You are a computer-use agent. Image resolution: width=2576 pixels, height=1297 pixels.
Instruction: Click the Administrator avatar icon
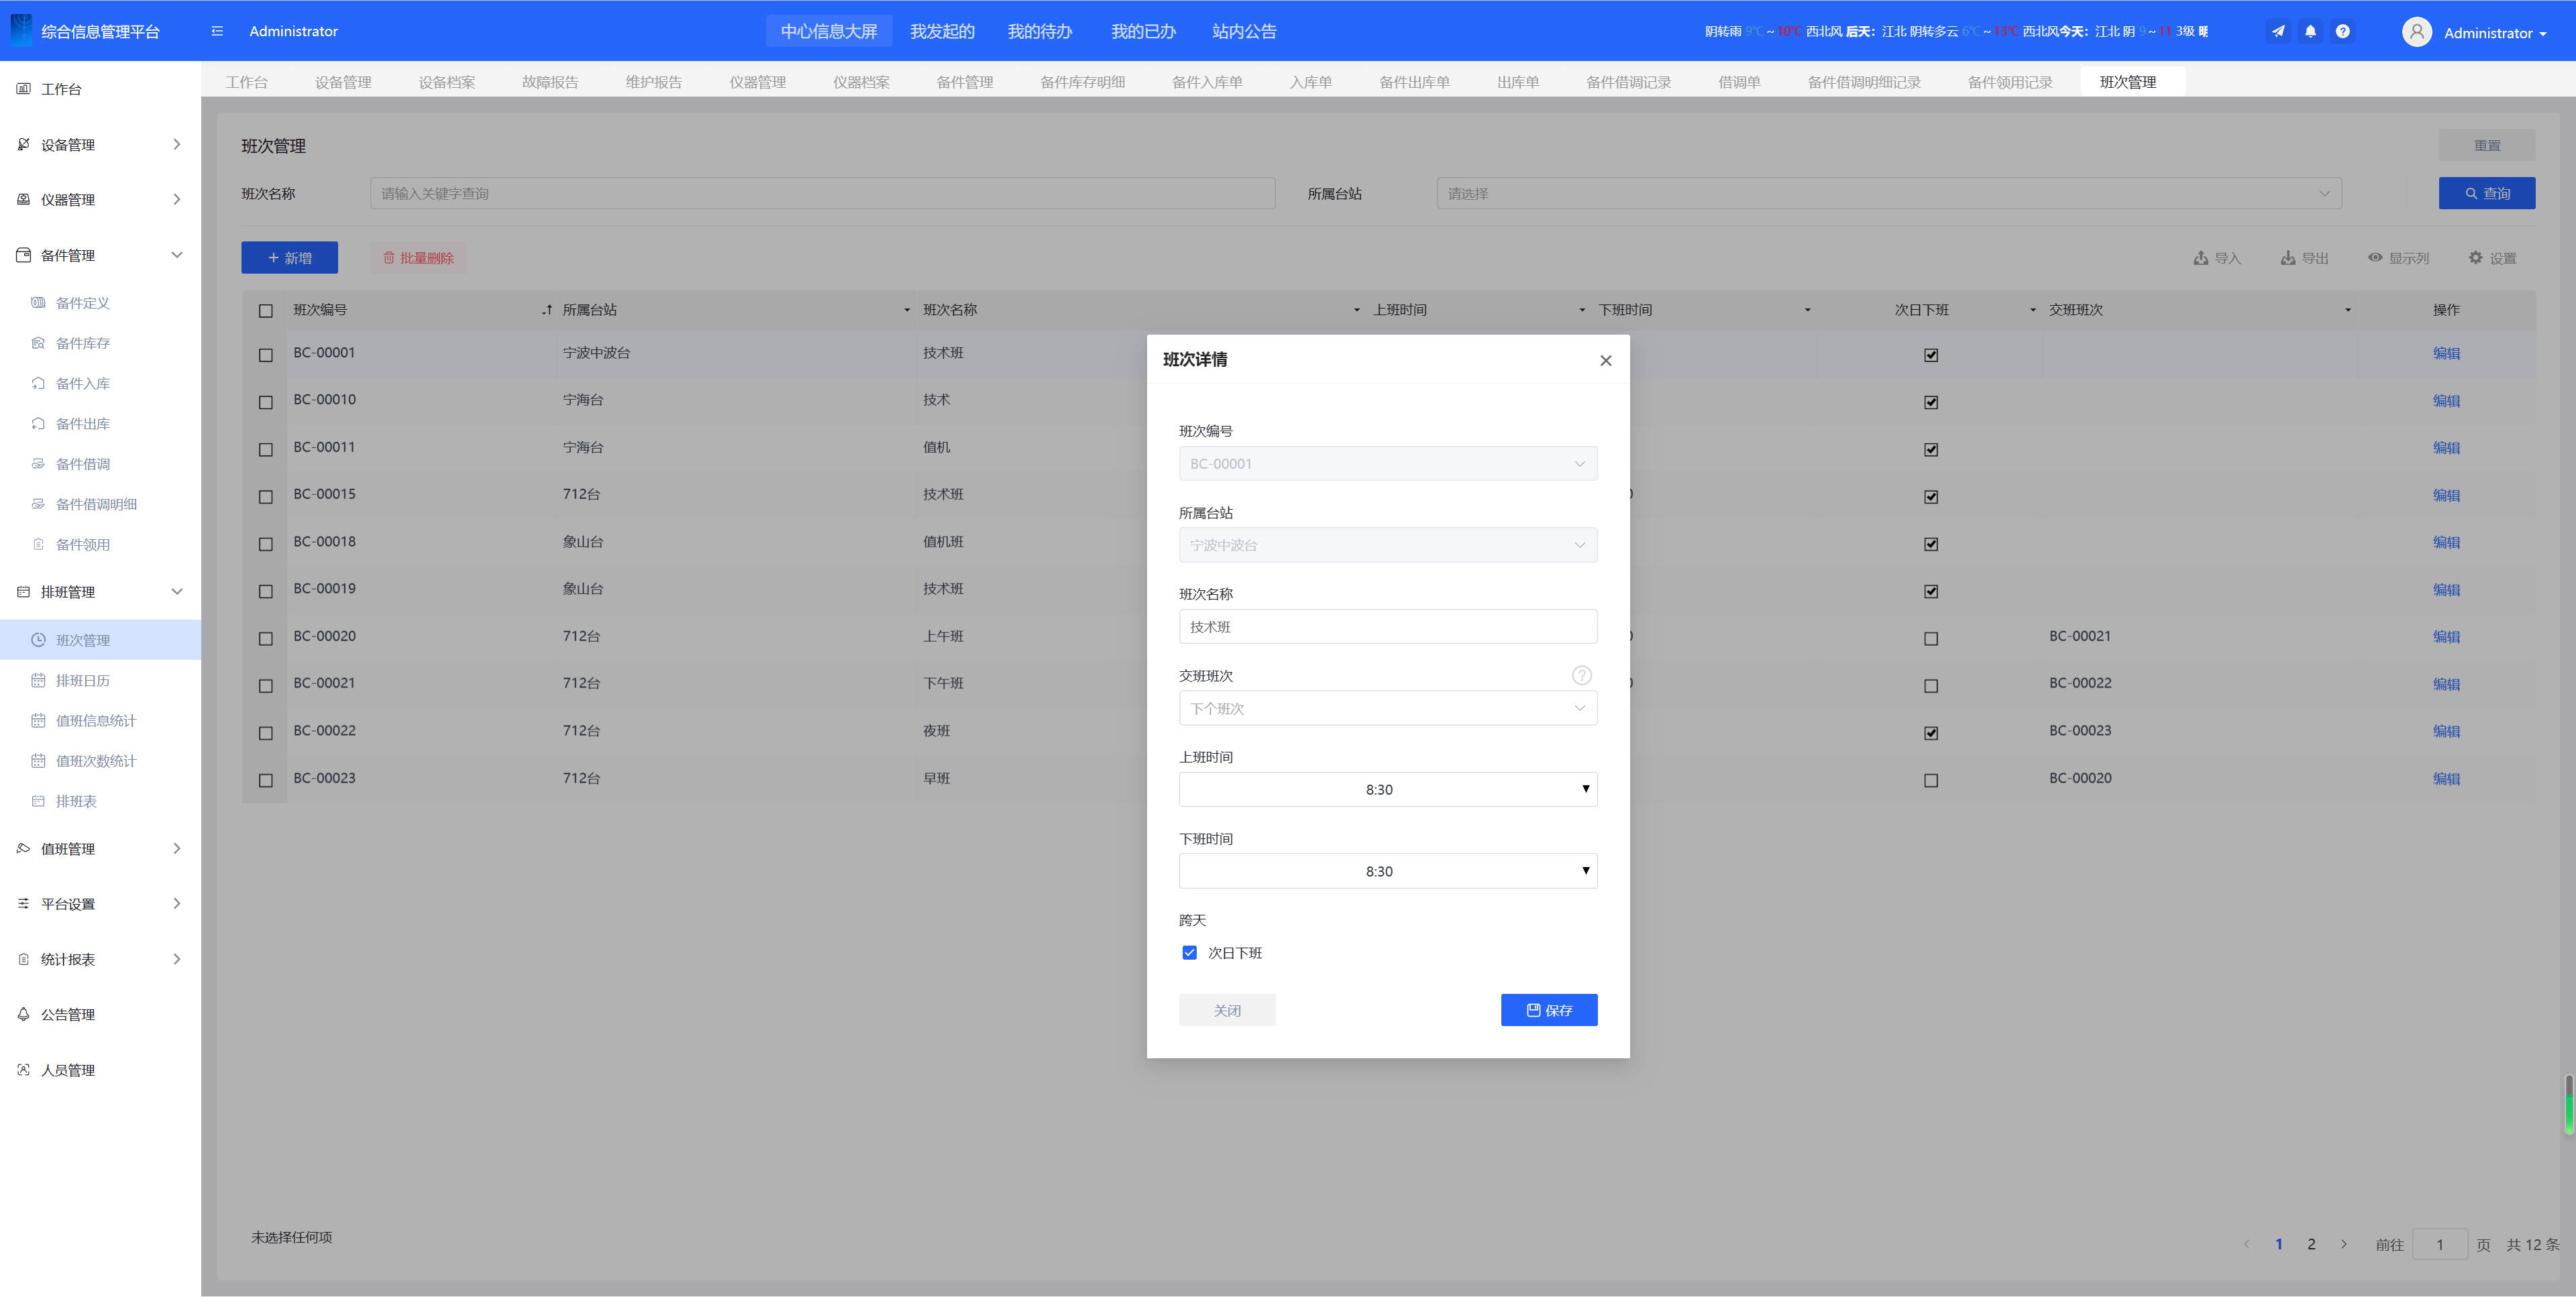[2416, 32]
